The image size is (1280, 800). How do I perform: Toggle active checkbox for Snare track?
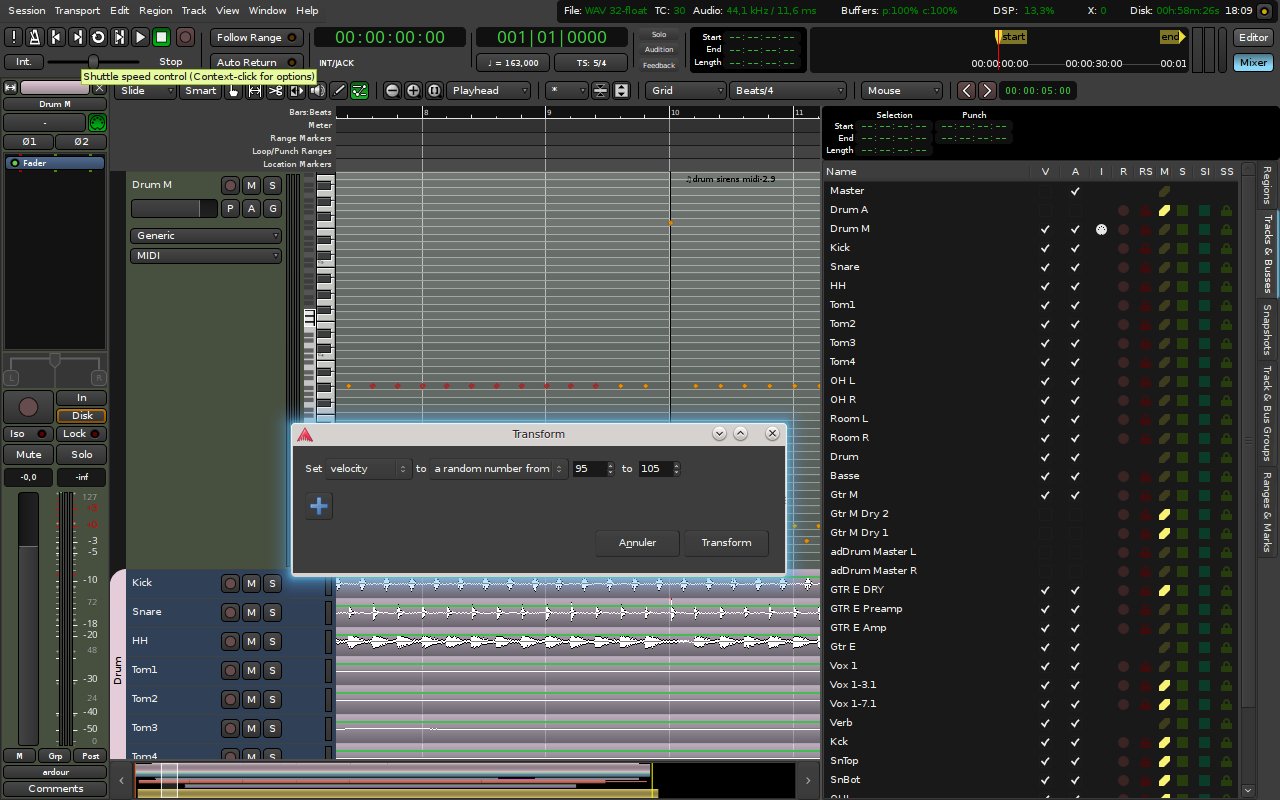coord(1075,267)
